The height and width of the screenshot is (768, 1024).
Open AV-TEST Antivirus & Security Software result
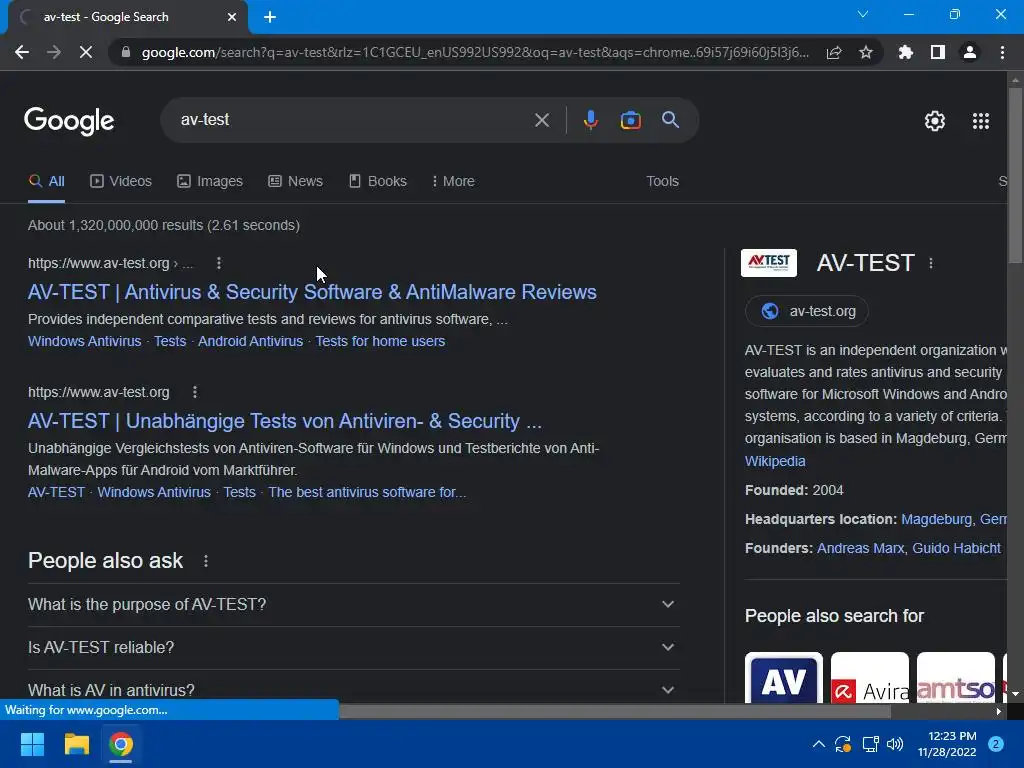[312, 292]
